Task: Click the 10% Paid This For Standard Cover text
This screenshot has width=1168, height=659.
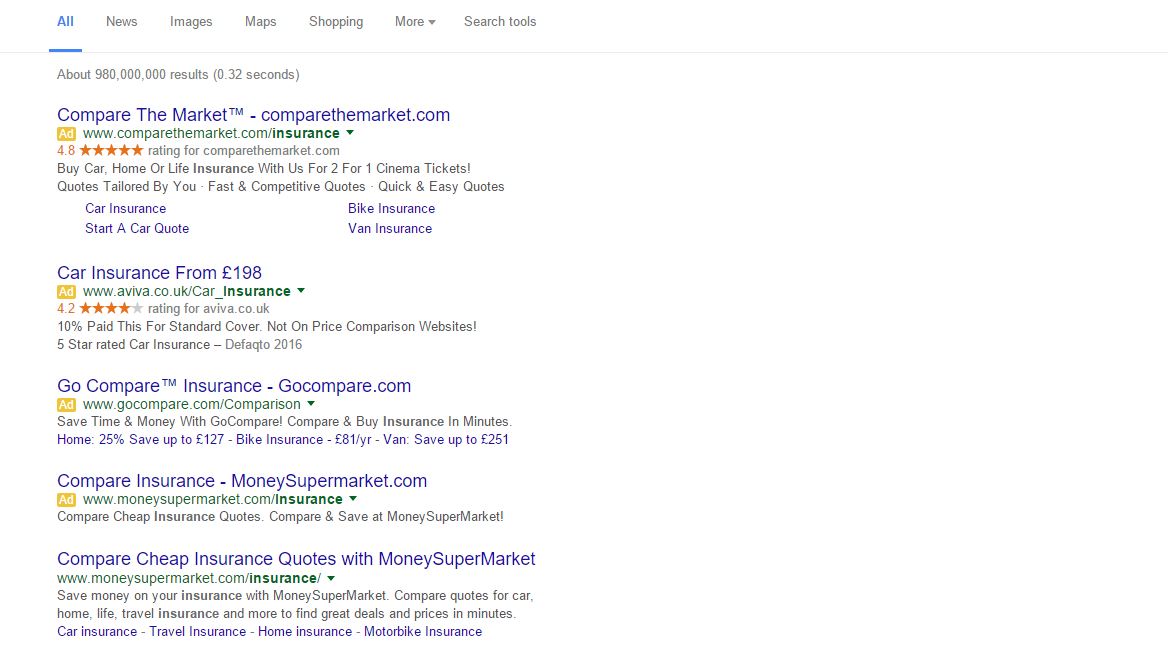Action: point(267,326)
